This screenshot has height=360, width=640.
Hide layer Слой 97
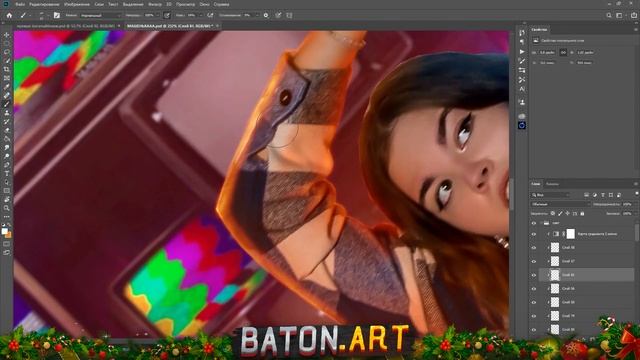[533, 261]
